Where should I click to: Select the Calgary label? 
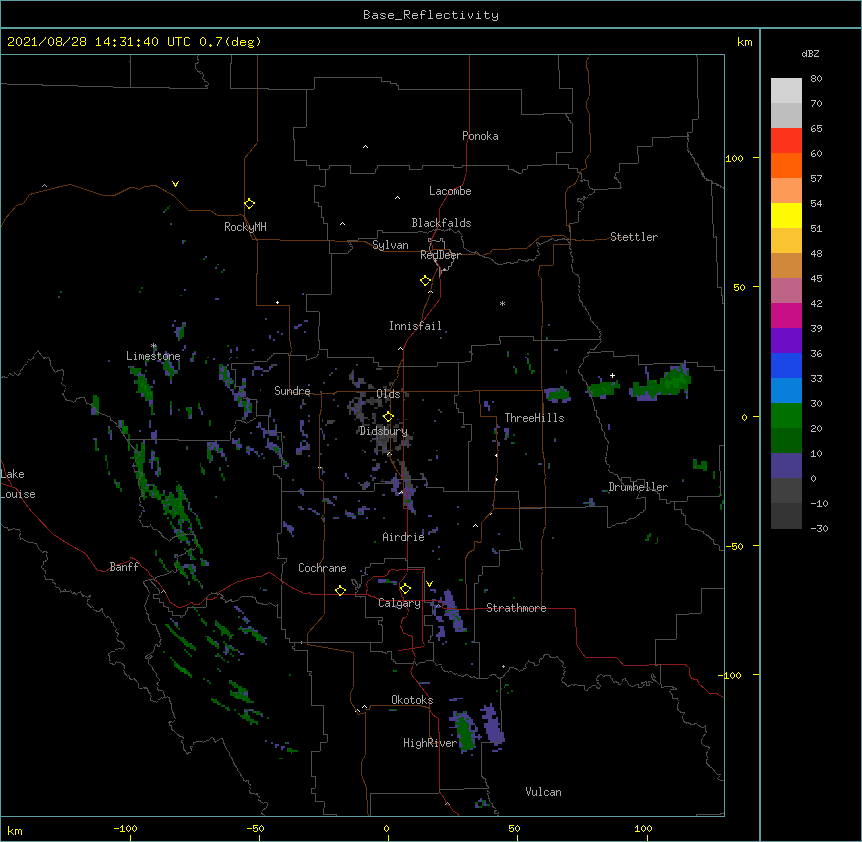(399, 603)
